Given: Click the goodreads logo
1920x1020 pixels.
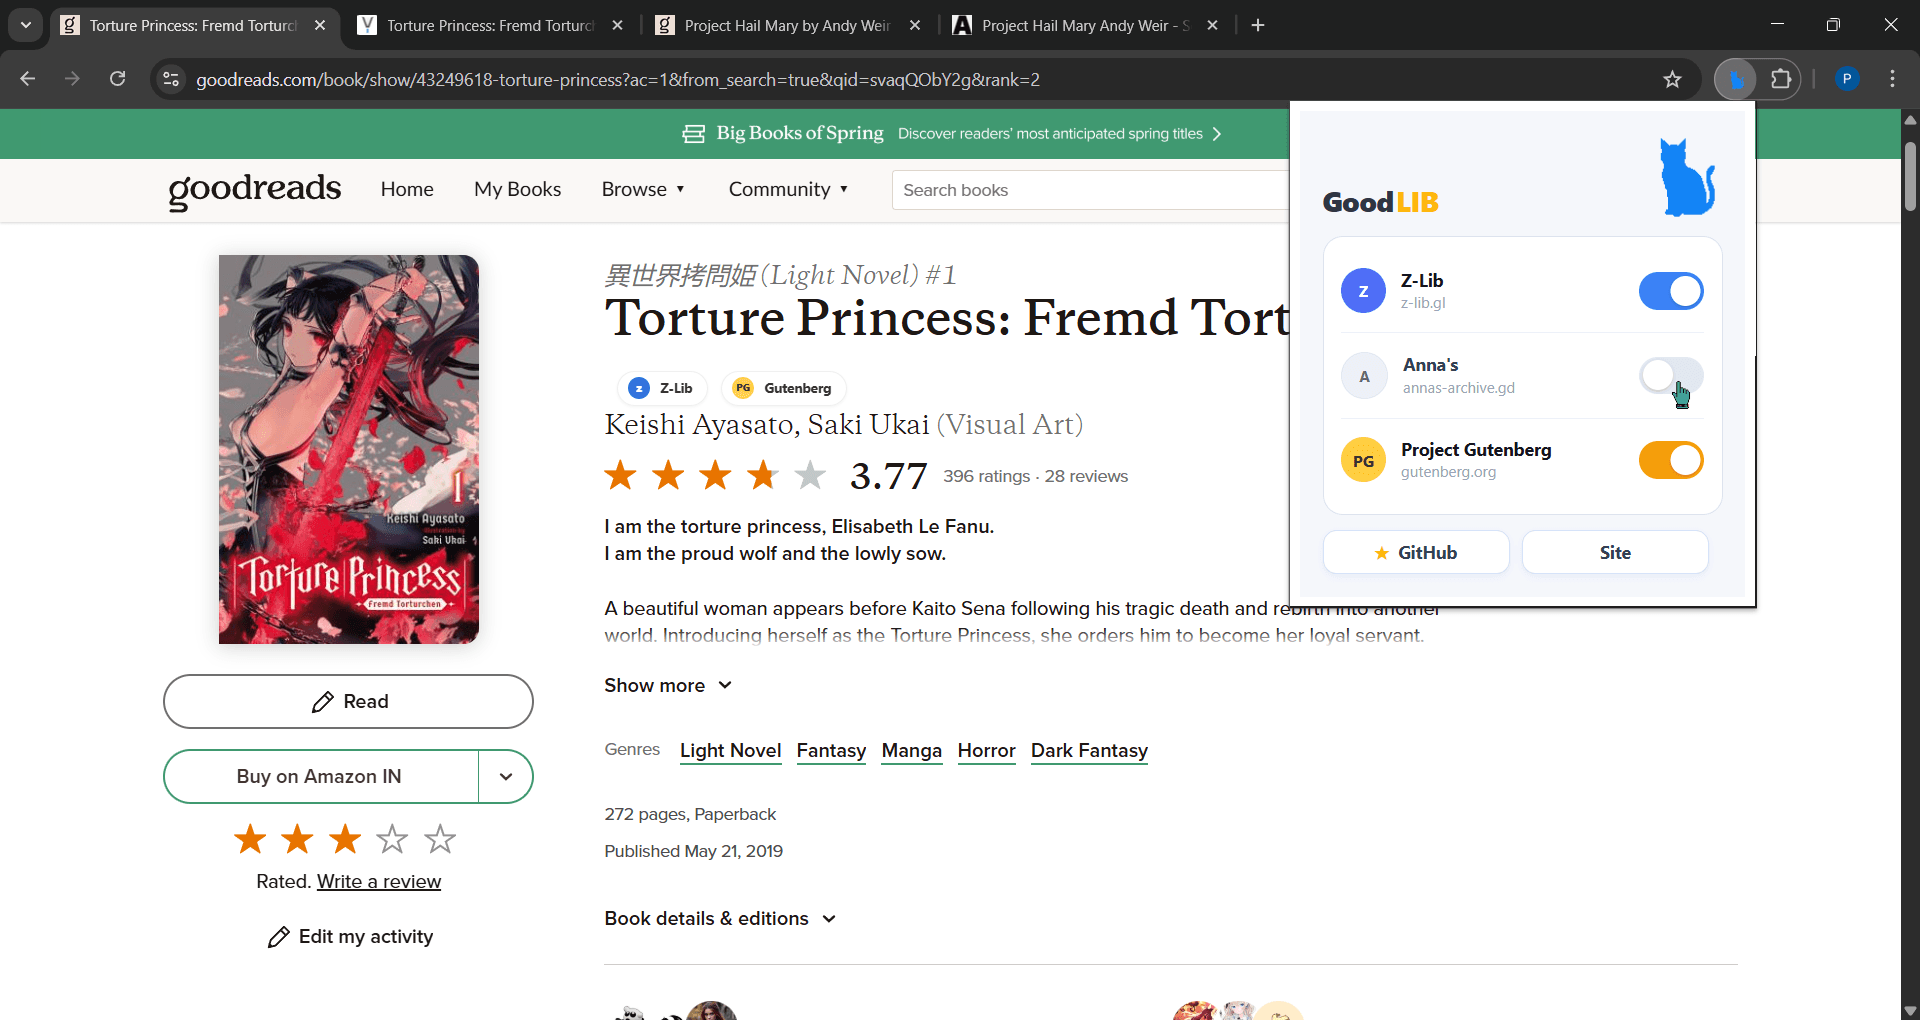Looking at the screenshot, I should click(253, 191).
